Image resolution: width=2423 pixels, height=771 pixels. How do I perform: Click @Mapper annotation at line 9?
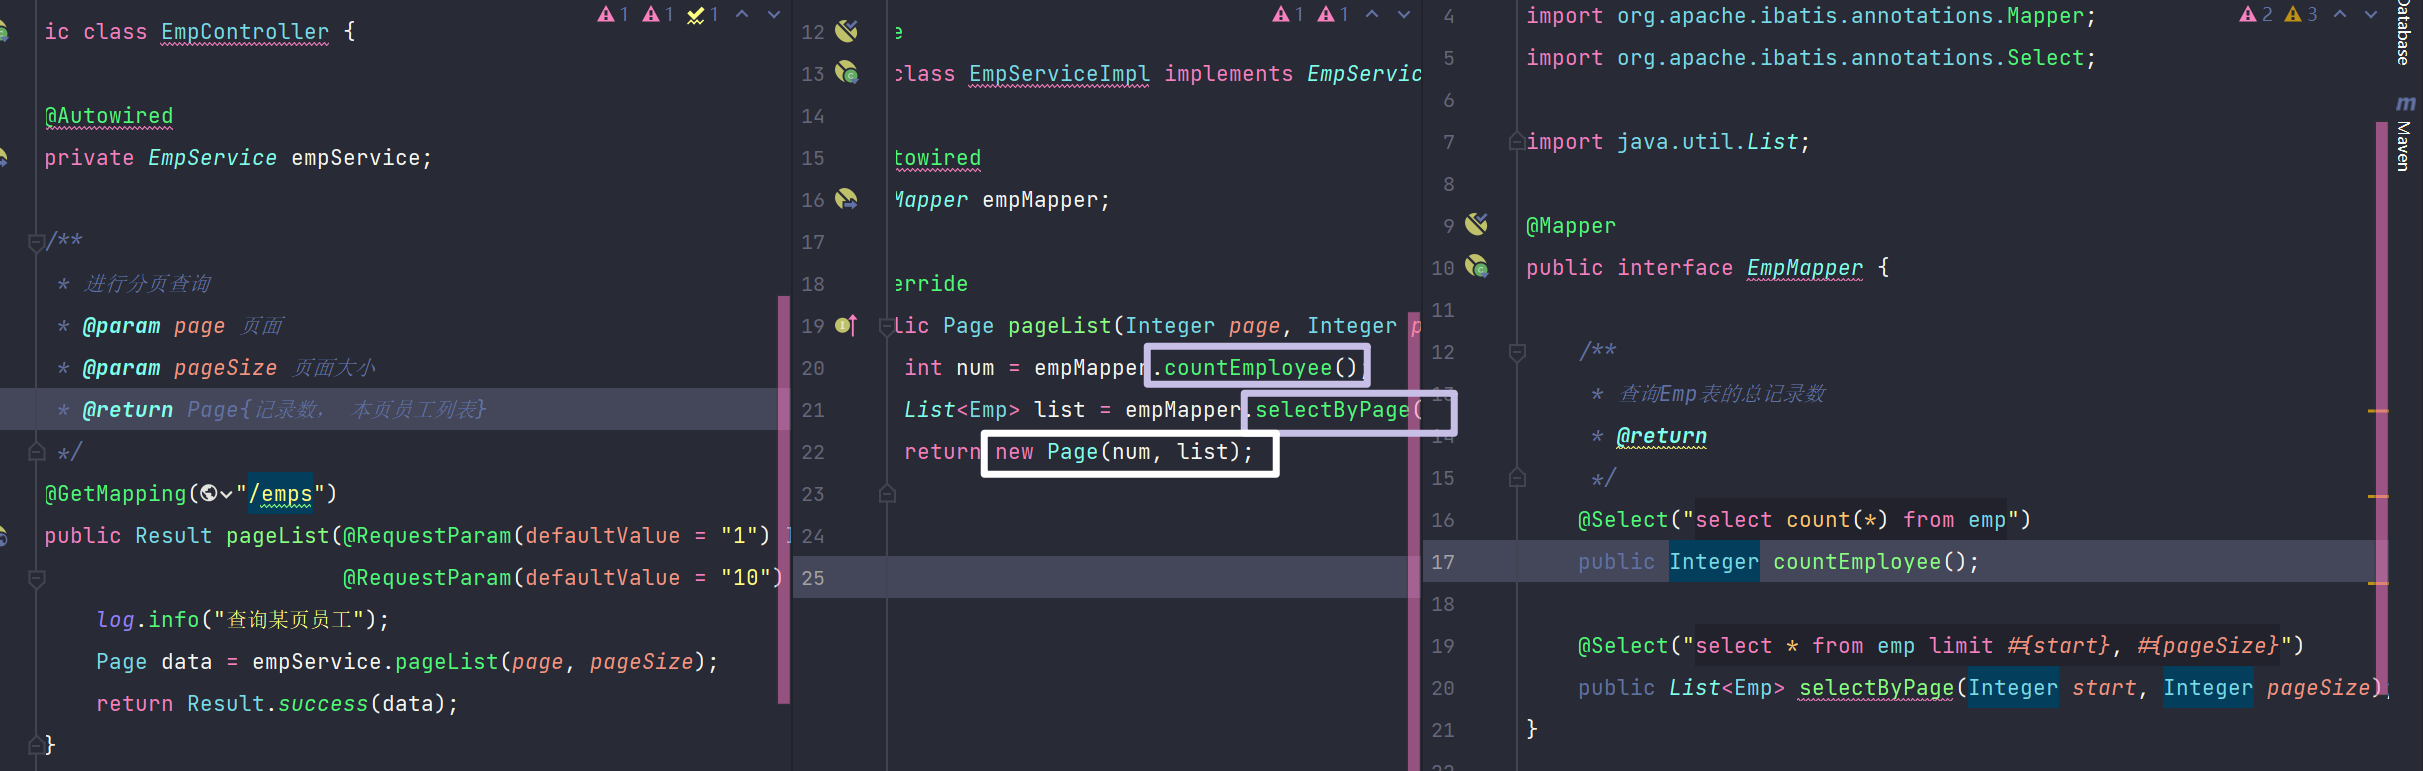(x=1571, y=226)
